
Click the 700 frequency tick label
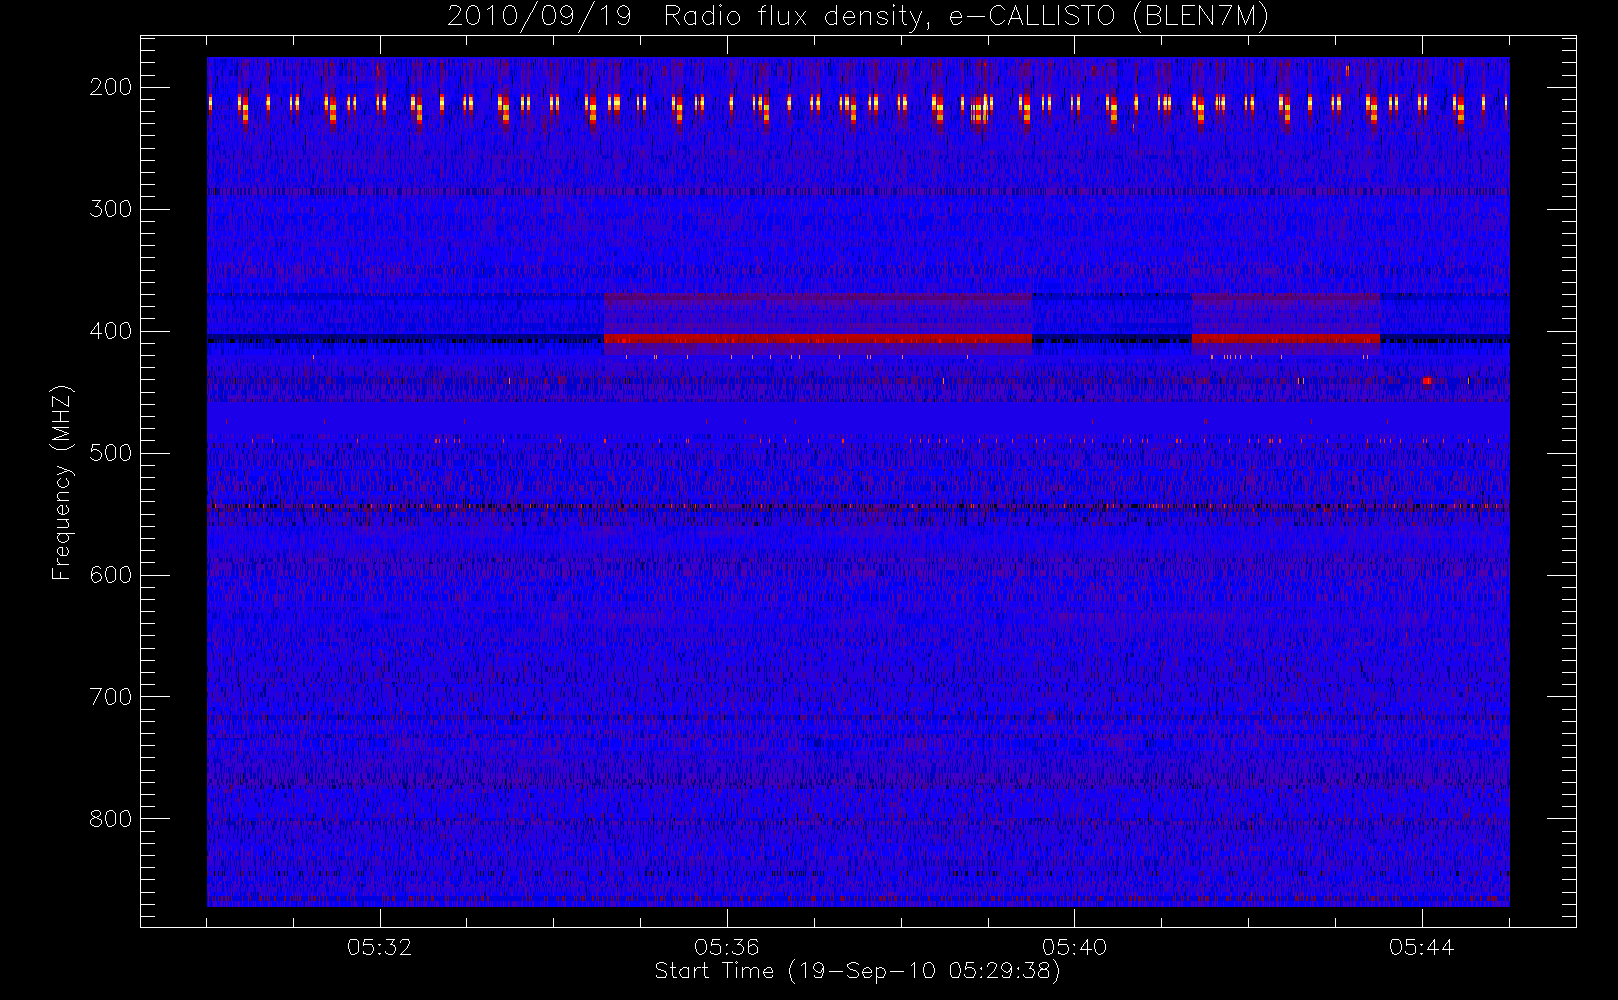110,697
